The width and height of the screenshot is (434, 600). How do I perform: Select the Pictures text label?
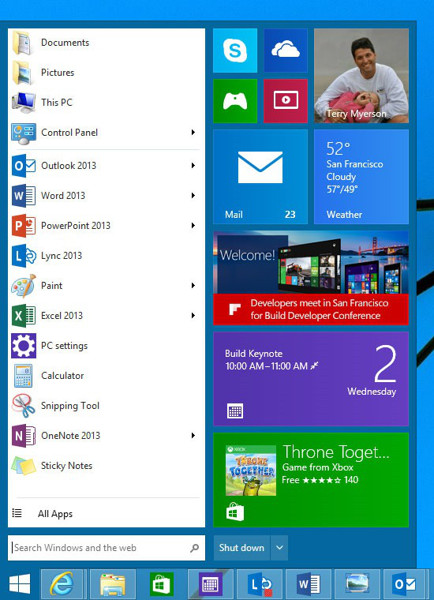pos(57,72)
